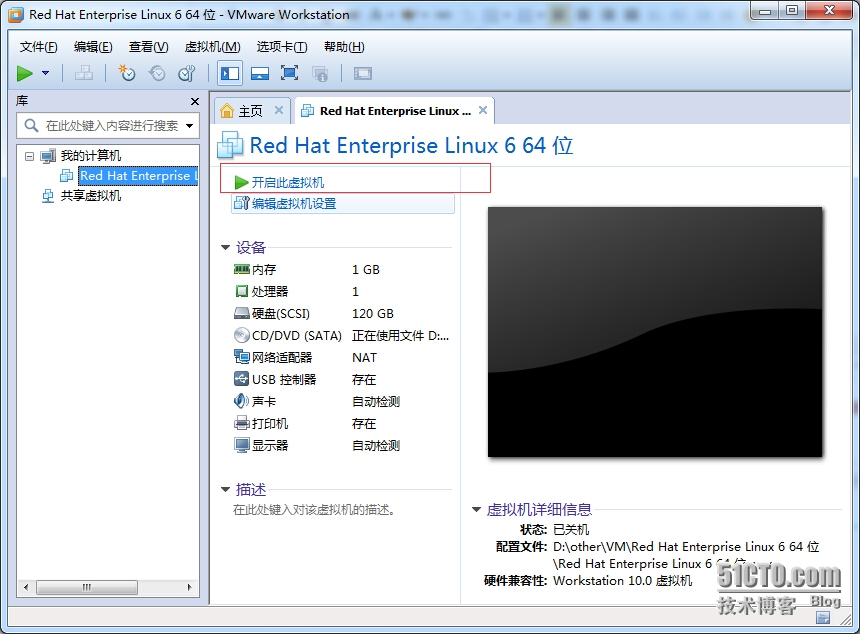Click the 已关机 status value
The image size is (860, 634).
click(x=571, y=529)
